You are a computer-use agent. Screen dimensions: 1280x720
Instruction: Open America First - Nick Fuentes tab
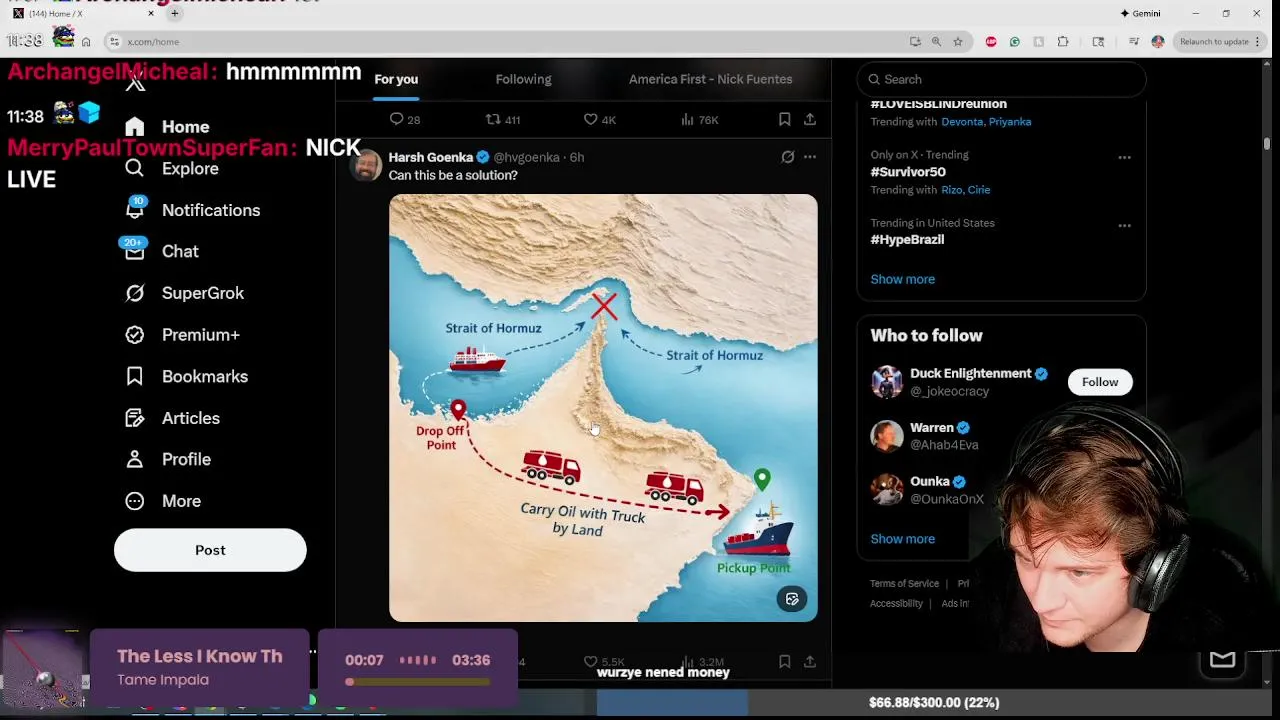tap(710, 79)
